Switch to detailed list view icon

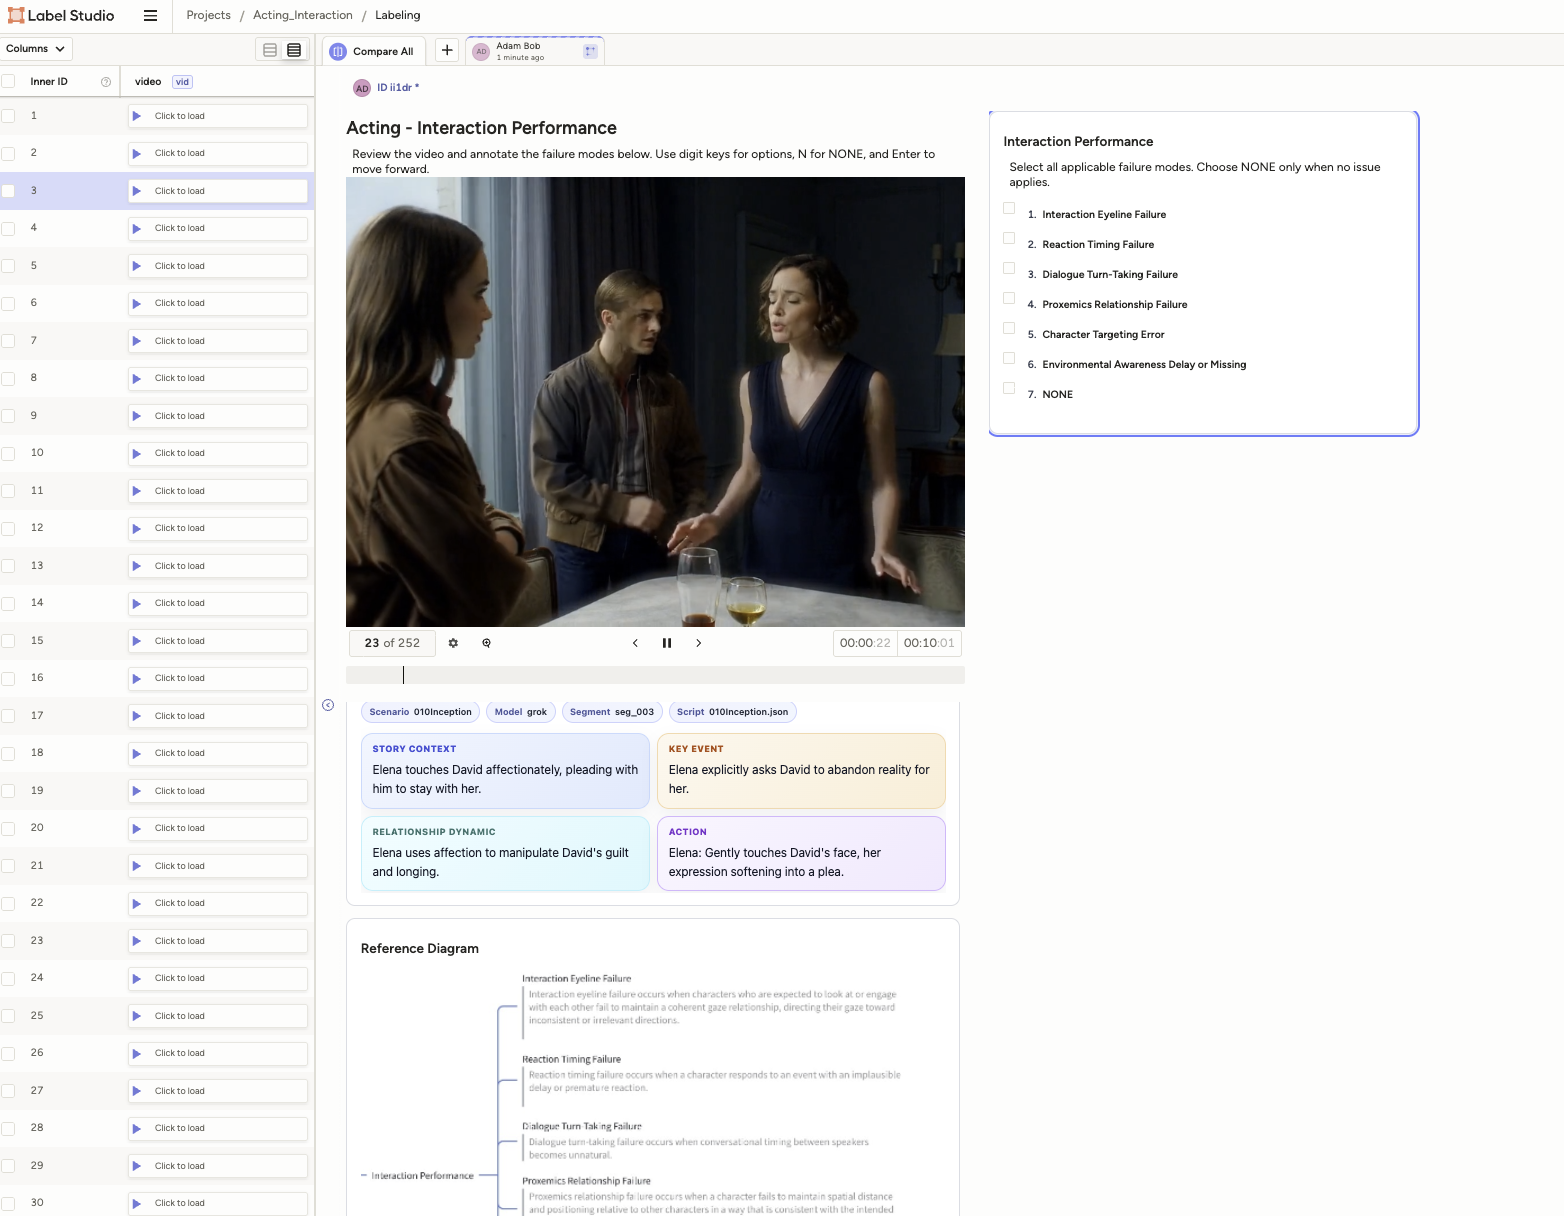(x=294, y=50)
